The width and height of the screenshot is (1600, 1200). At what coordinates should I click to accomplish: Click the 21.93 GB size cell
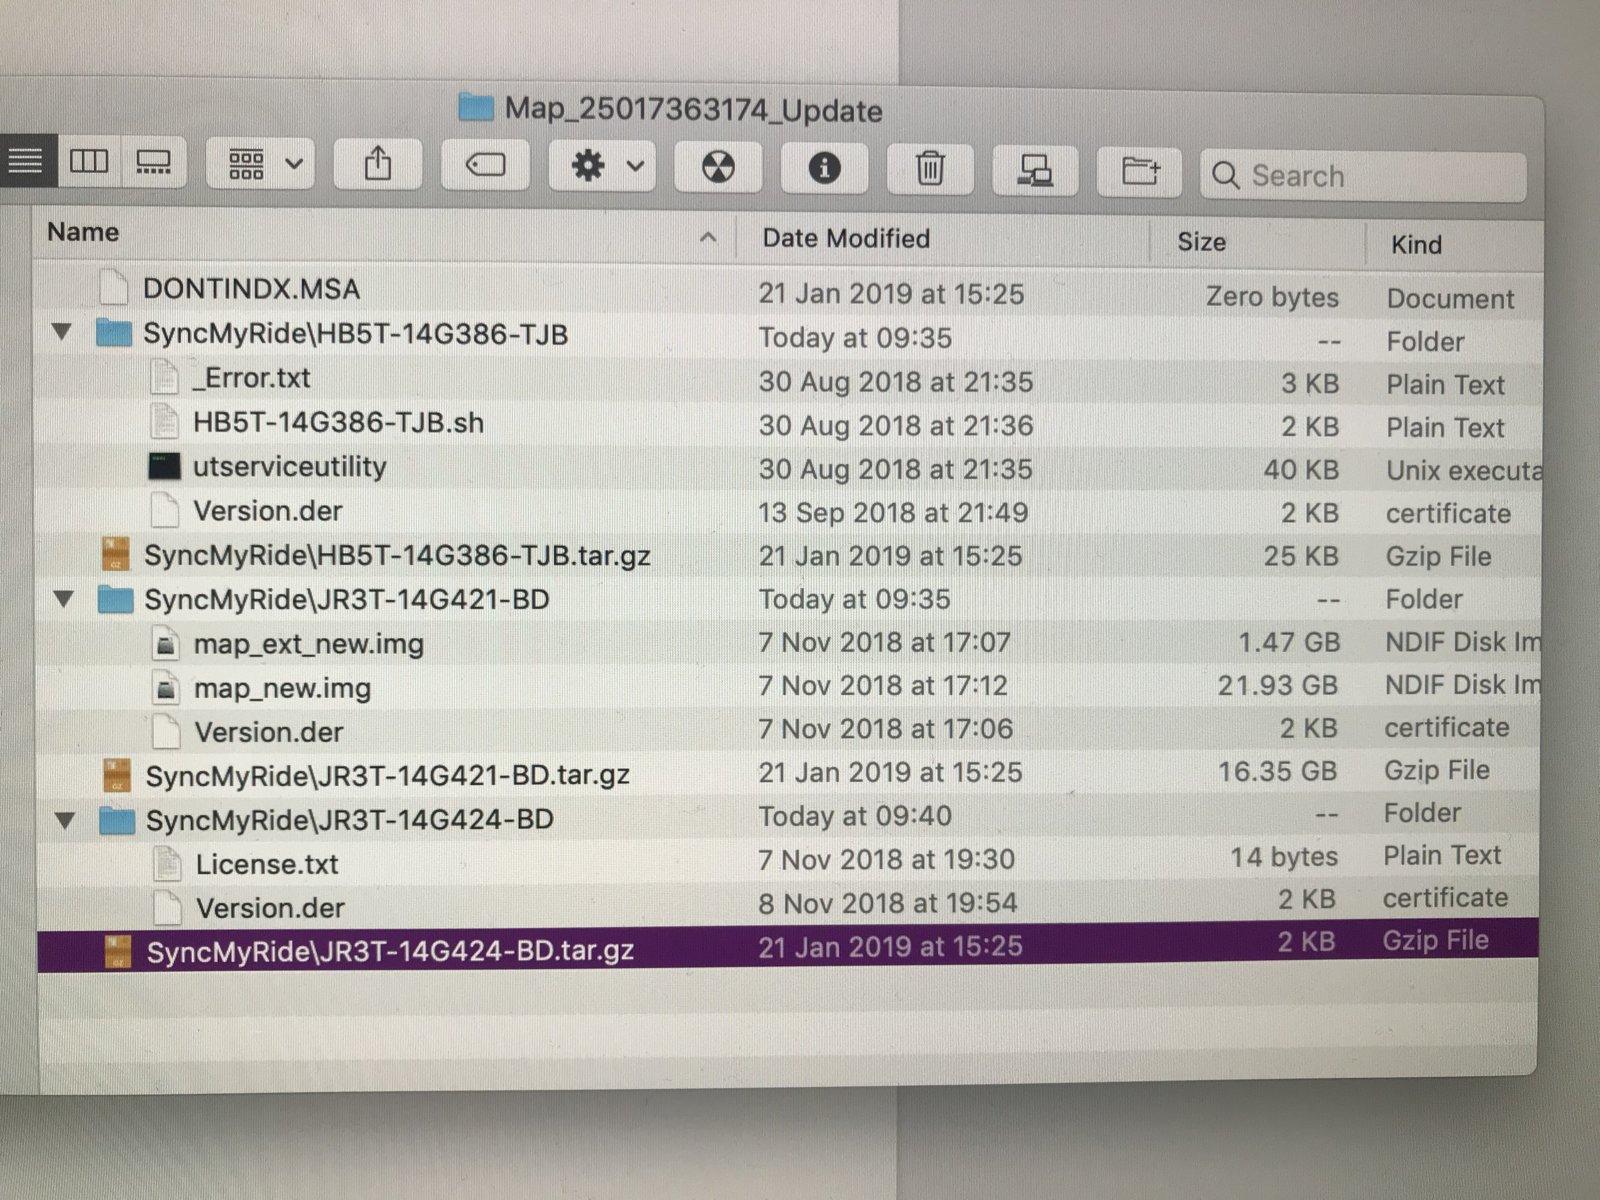[1278, 686]
